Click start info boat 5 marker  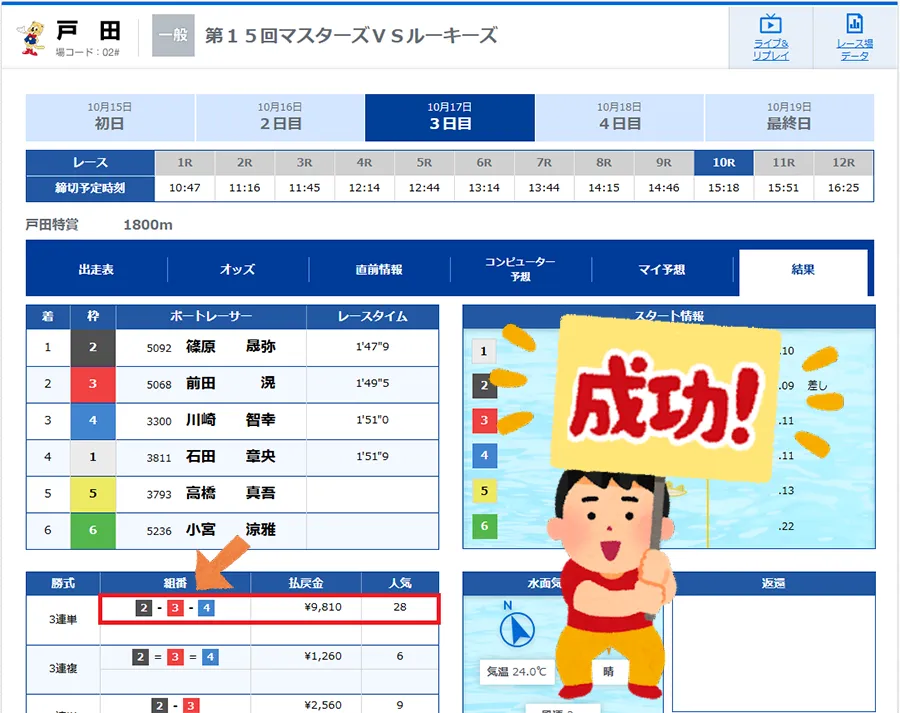tap(484, 491)
